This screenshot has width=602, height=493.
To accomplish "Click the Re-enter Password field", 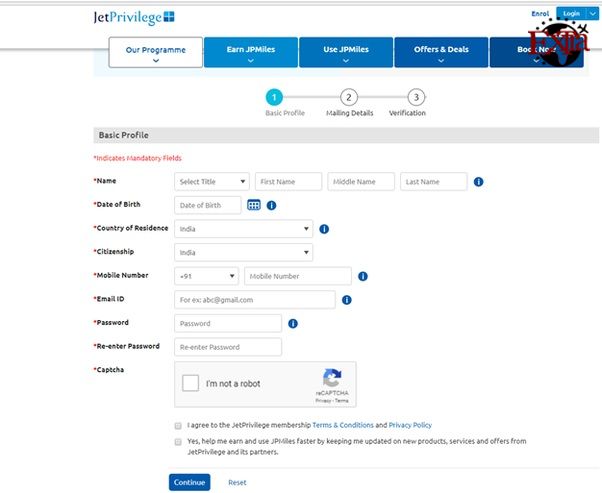I will pos(228,347).
